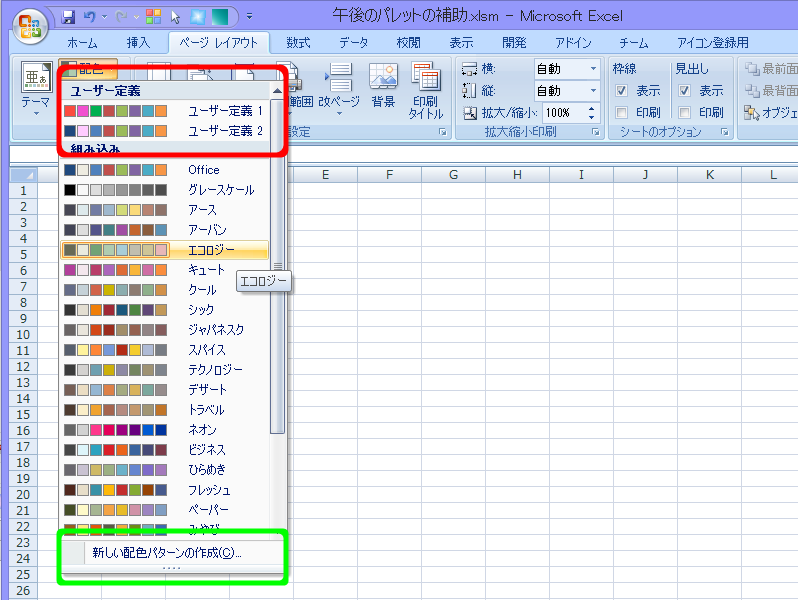
Task: Click the select-all corner of the sheet
Action: pyautogui.click(x=23, y=175)
